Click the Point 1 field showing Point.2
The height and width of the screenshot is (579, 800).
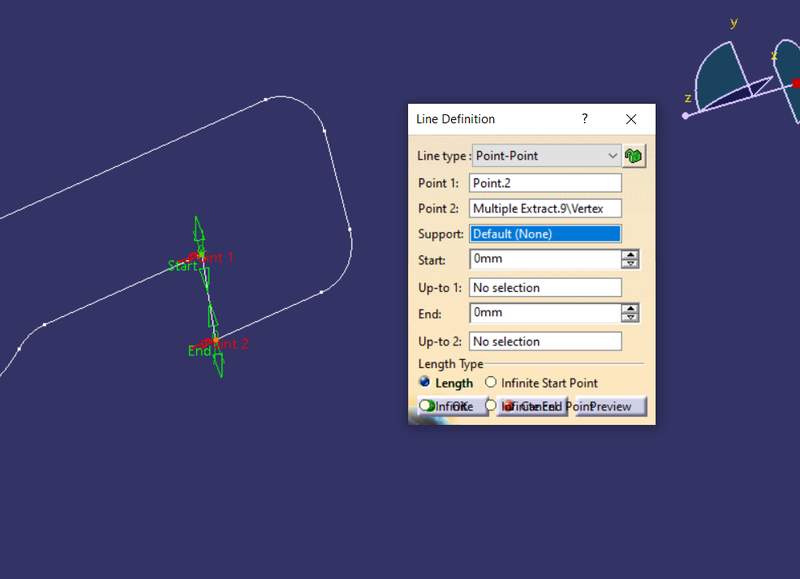click(545, 183)
